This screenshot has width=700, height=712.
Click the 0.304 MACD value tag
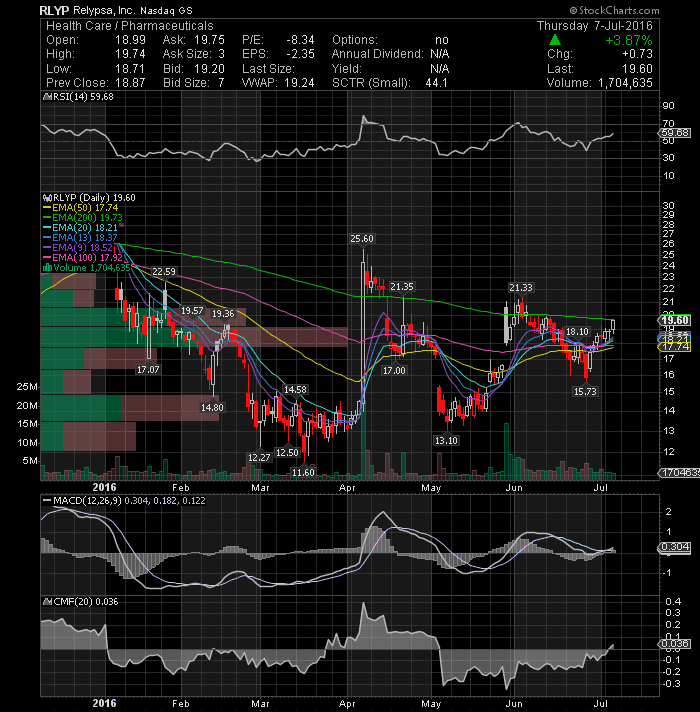tap(674, 547)
